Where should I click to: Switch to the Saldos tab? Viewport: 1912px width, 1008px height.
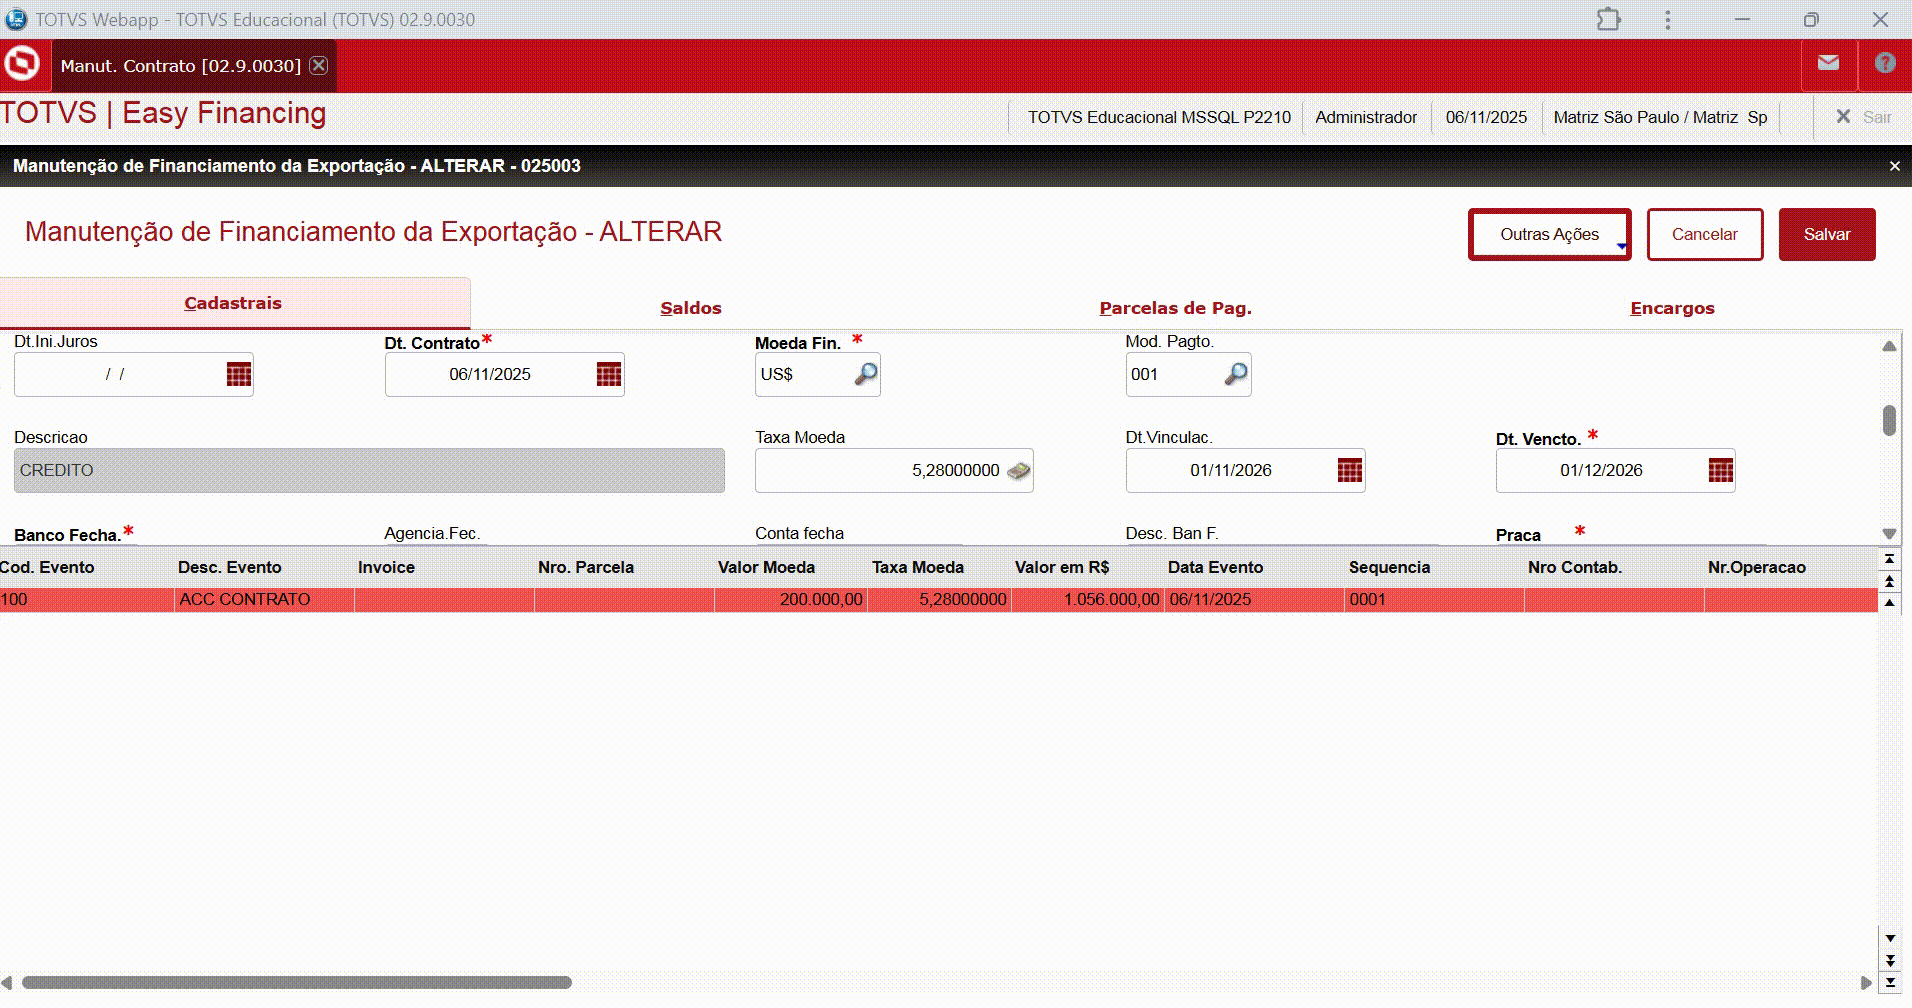click(691, 308)
